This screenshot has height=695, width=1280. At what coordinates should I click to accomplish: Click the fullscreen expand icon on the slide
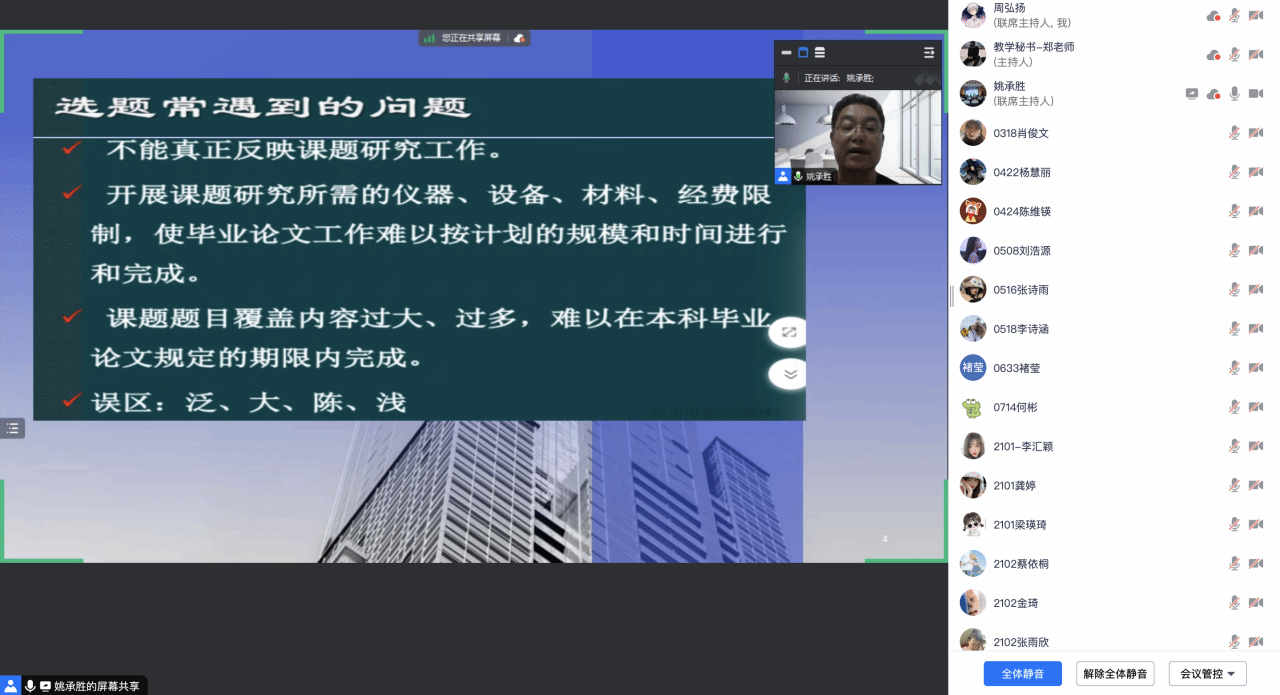click(x=789, y=332)
